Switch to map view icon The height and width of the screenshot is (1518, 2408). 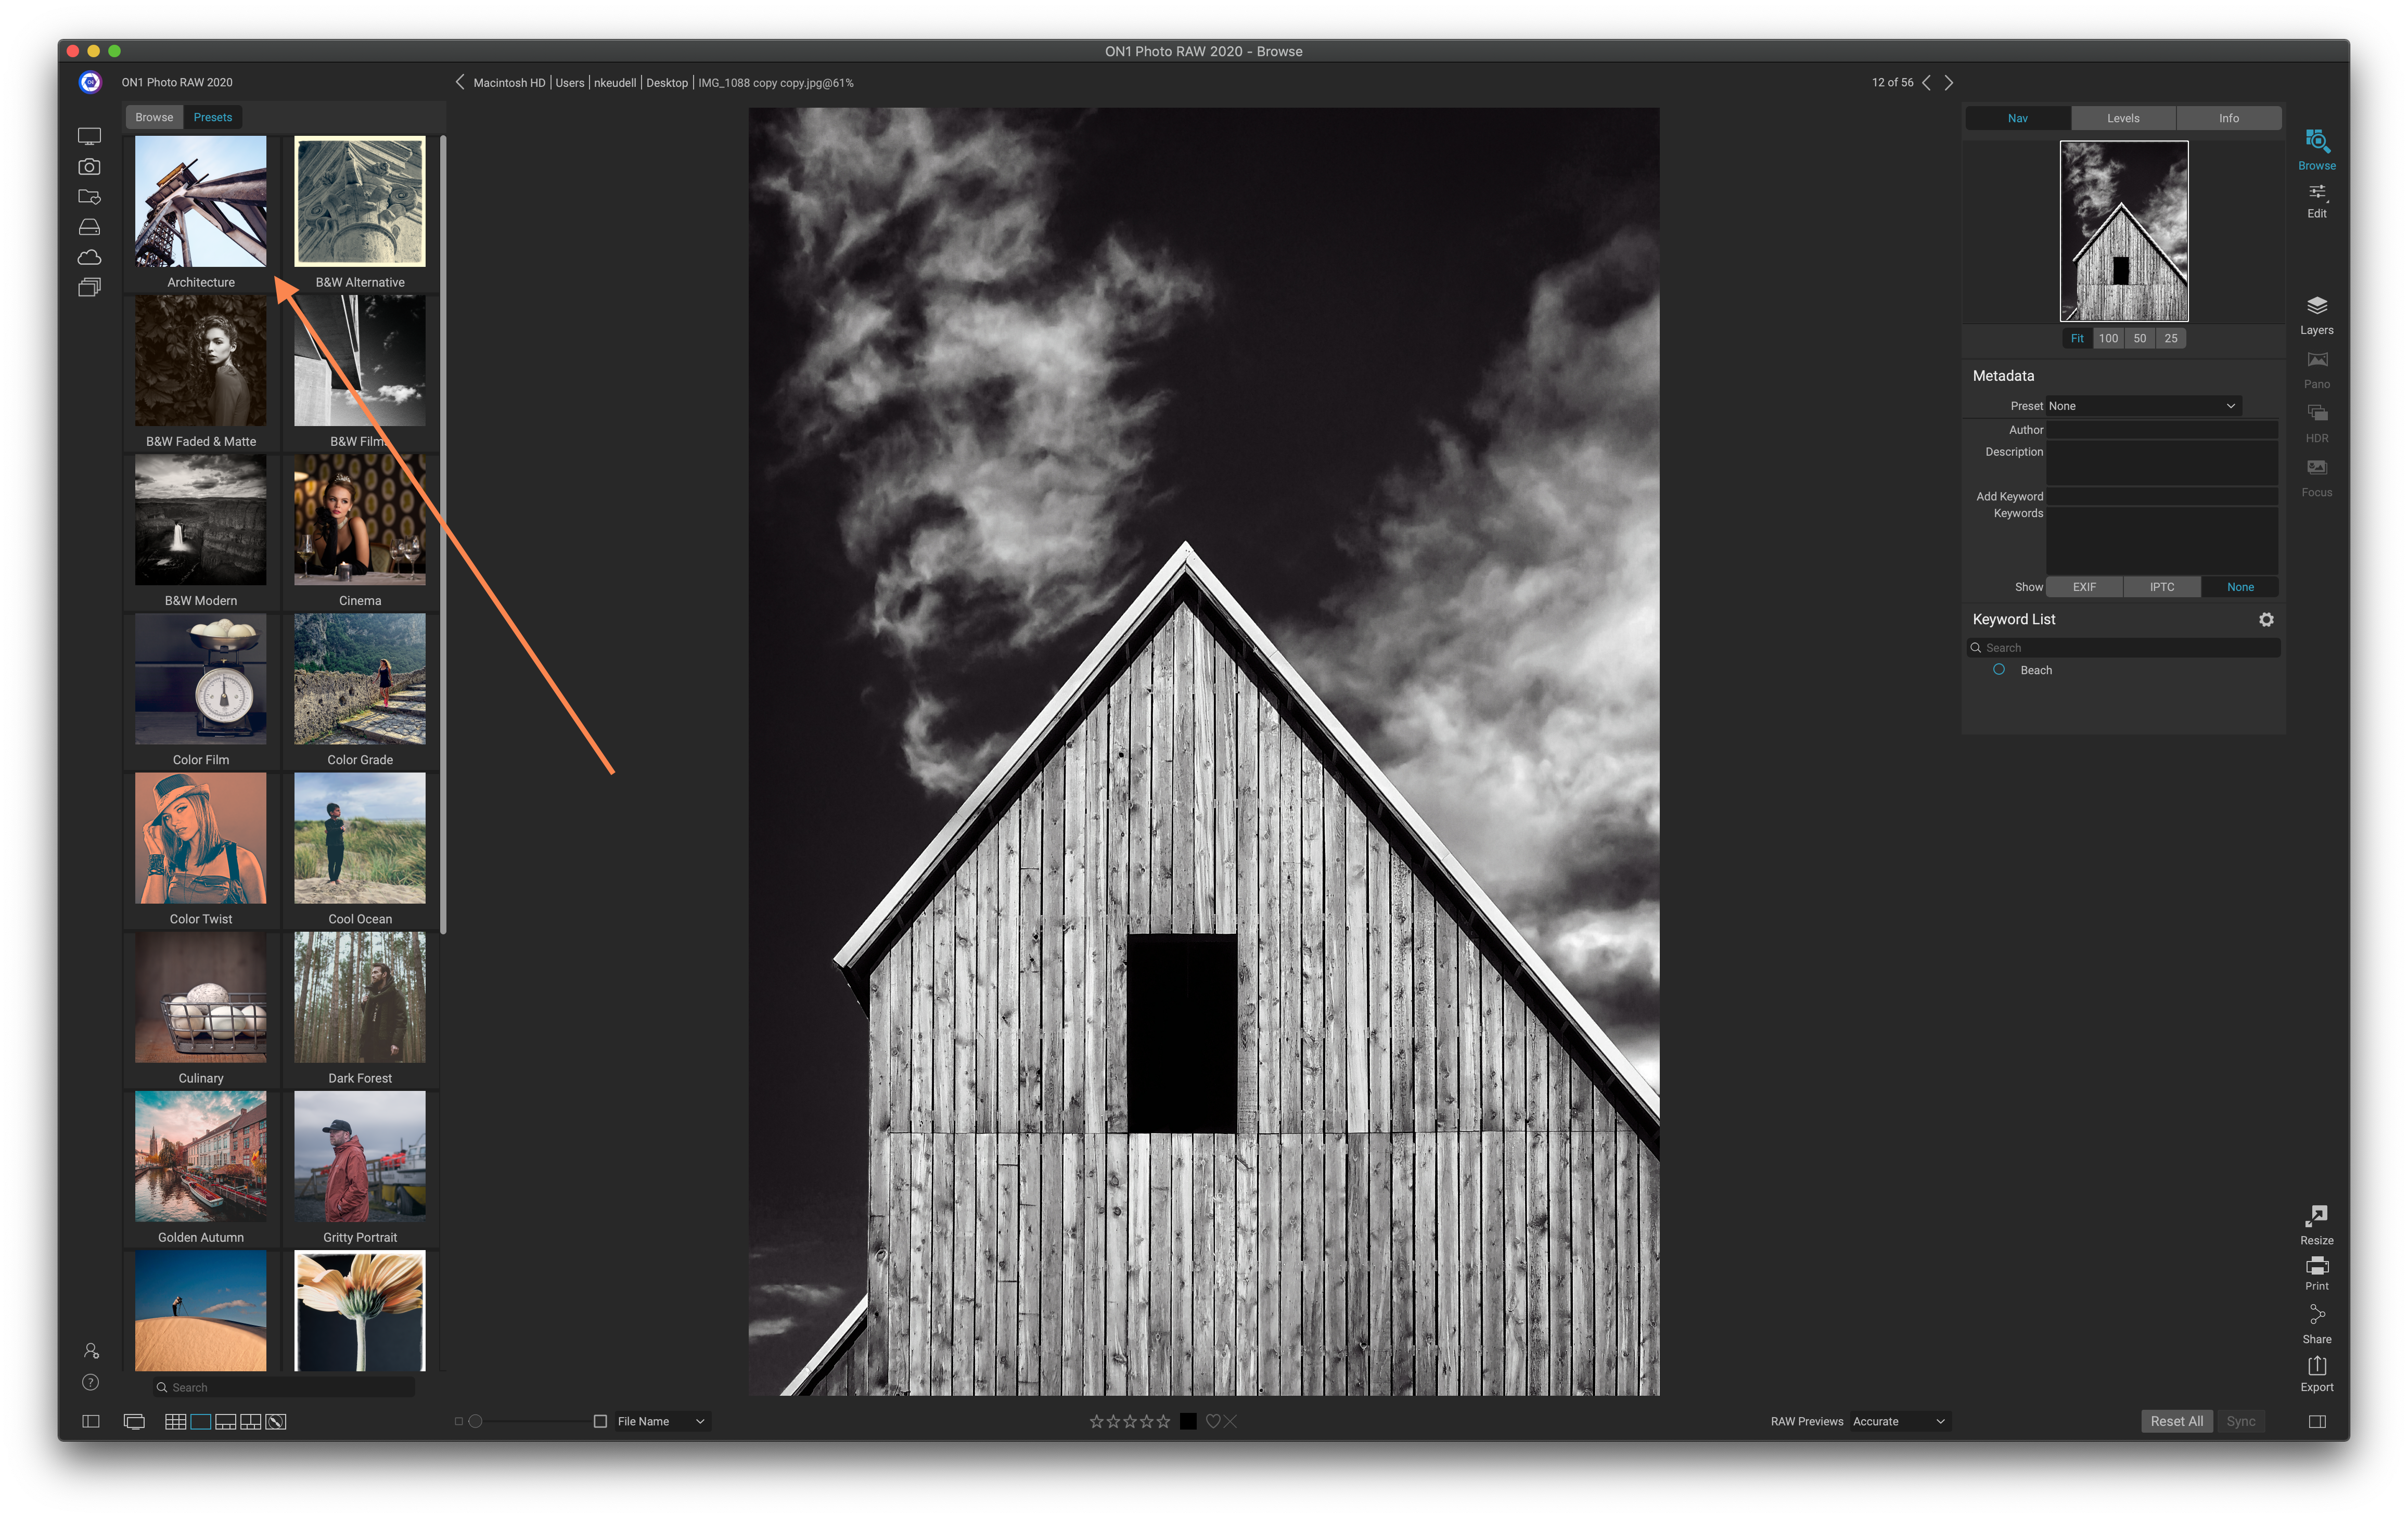(276, 1421)
